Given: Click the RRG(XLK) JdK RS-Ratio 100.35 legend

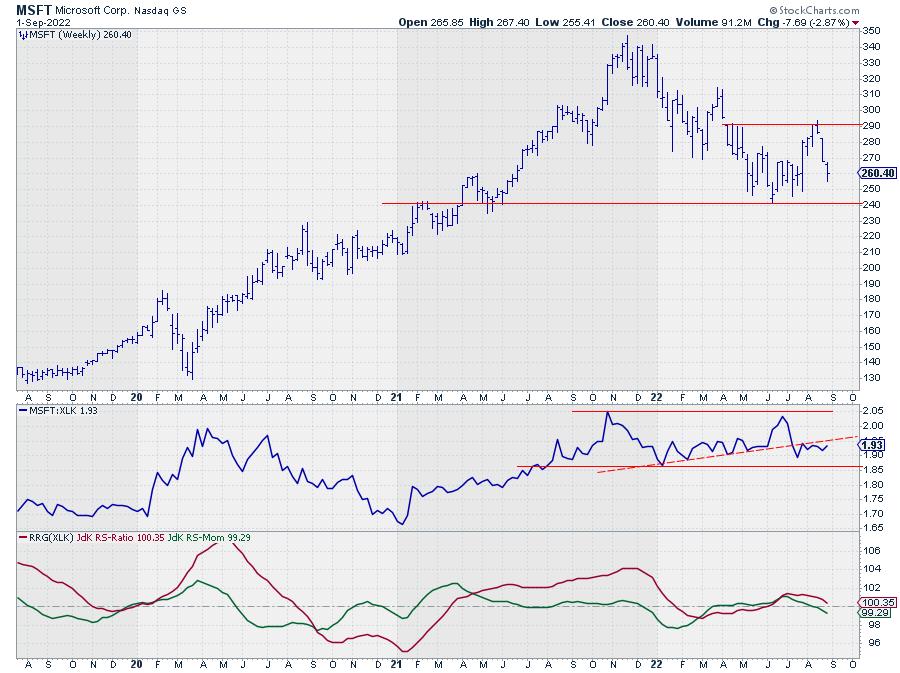Looking at the screenshot, I should (x=92, y=538).
